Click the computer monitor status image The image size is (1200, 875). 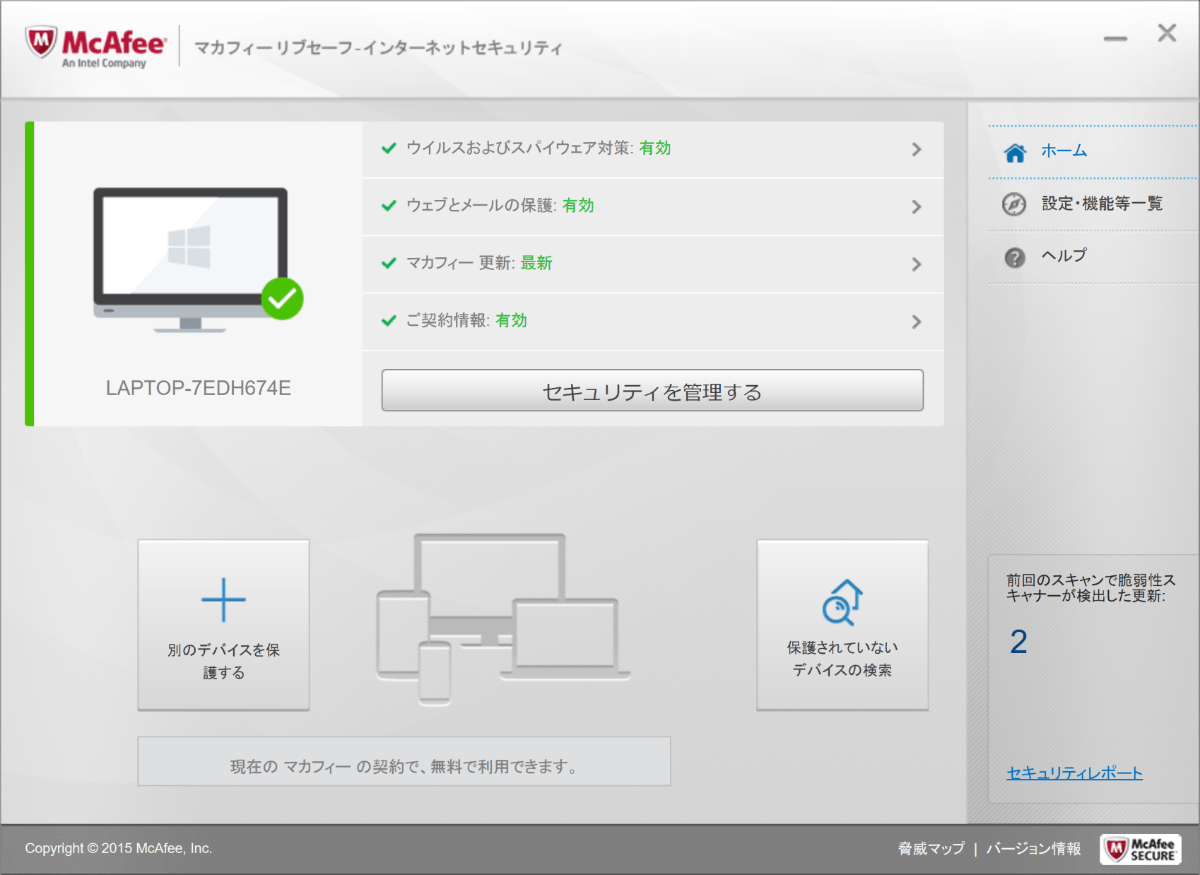coord(190,257)
